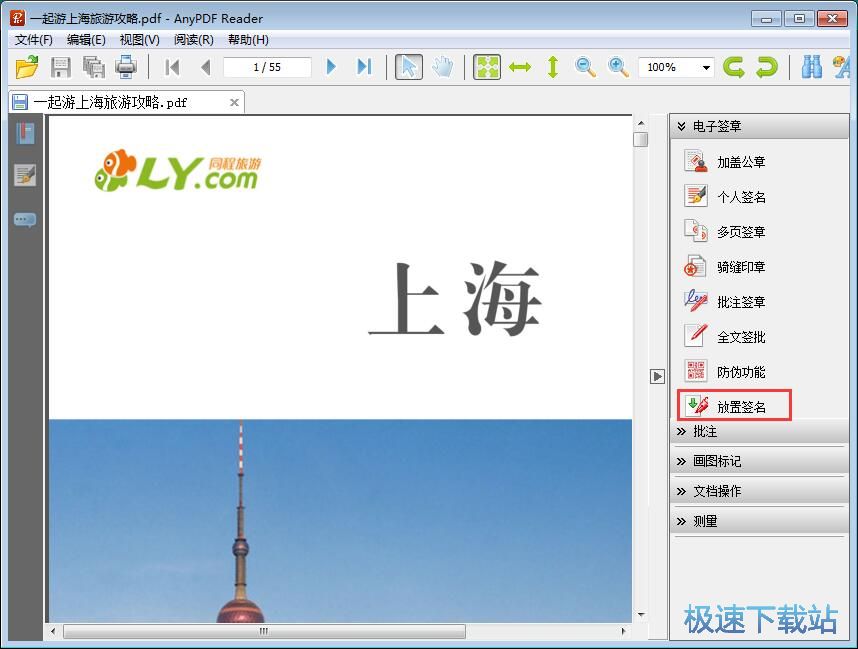The width and height of the screenshot is (858, 649).
Task: Toggle fit-page view mode
Action: (x=486, y=67)
